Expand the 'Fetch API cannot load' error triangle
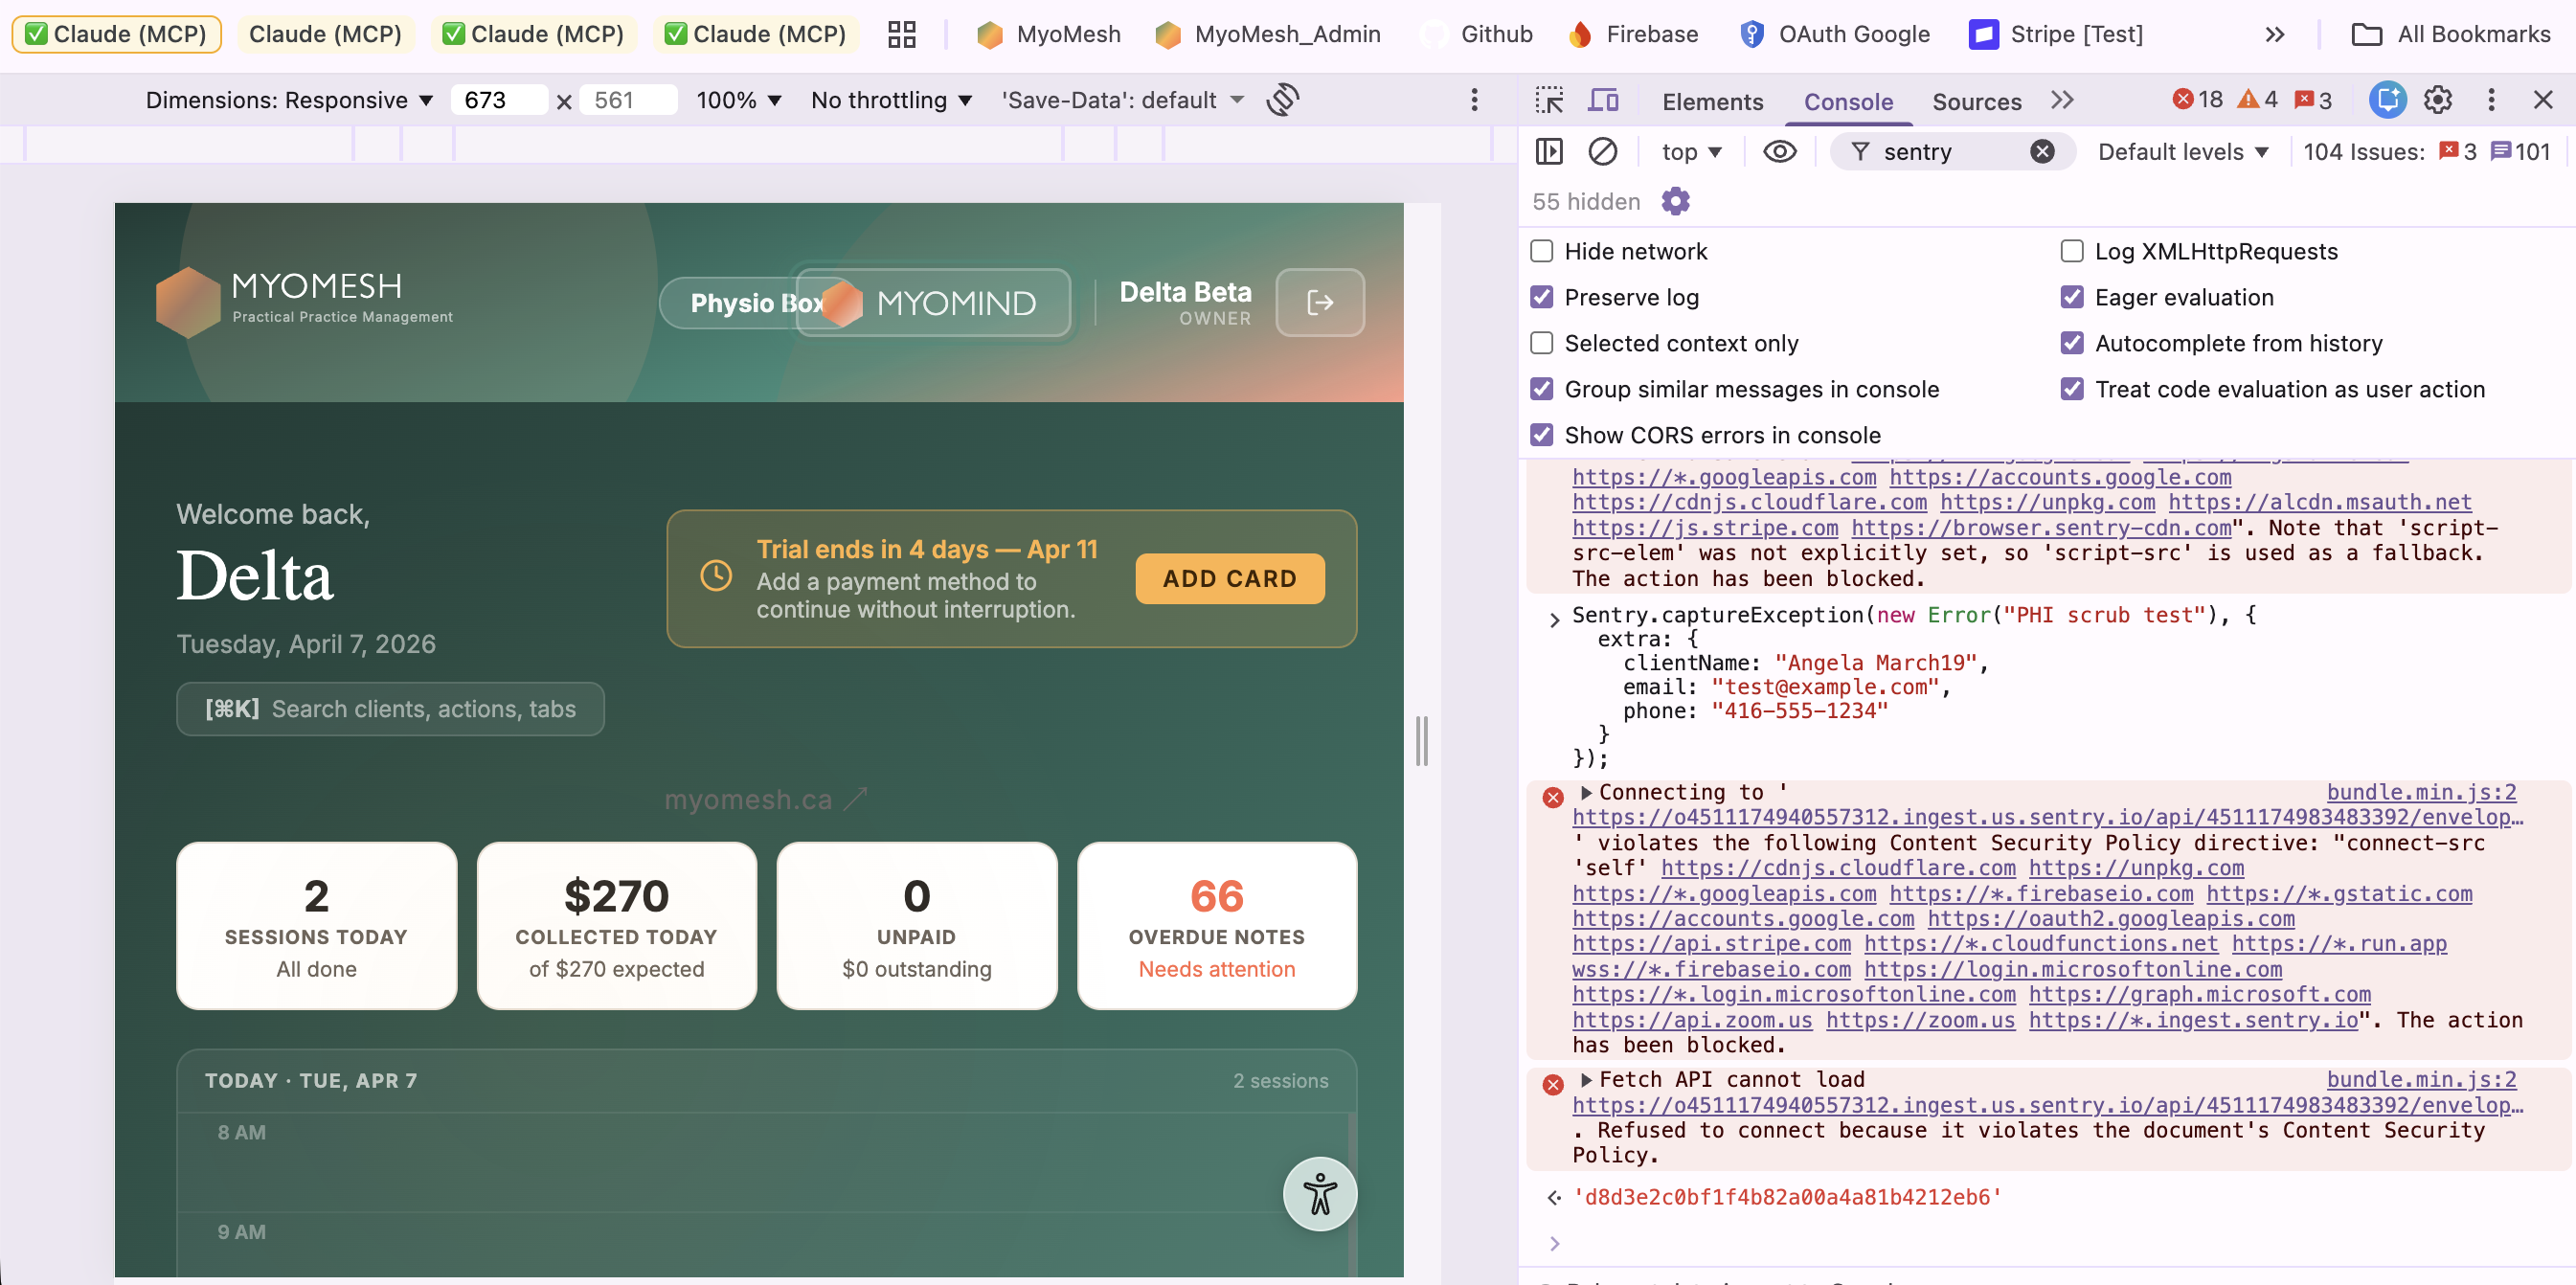This screenshot has height=1285, width=2576. coord(1585,1080)
